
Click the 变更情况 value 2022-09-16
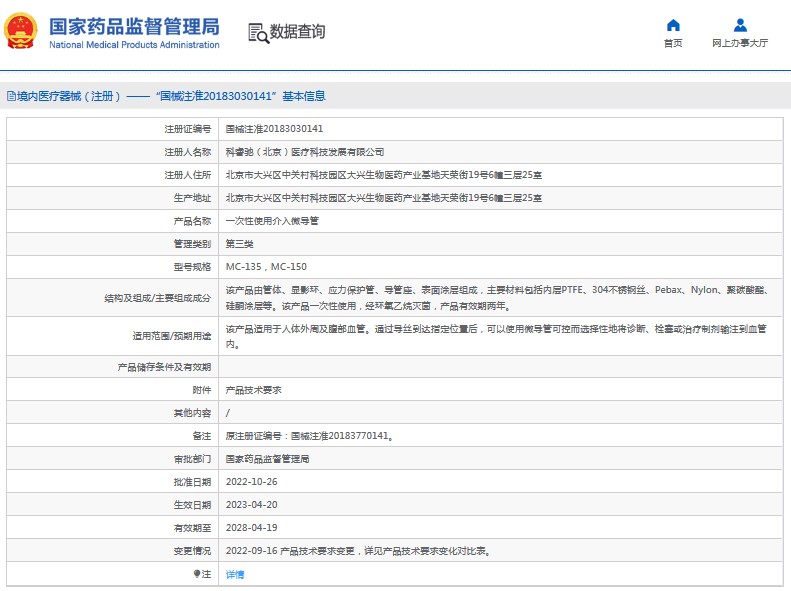coord(358,551)
